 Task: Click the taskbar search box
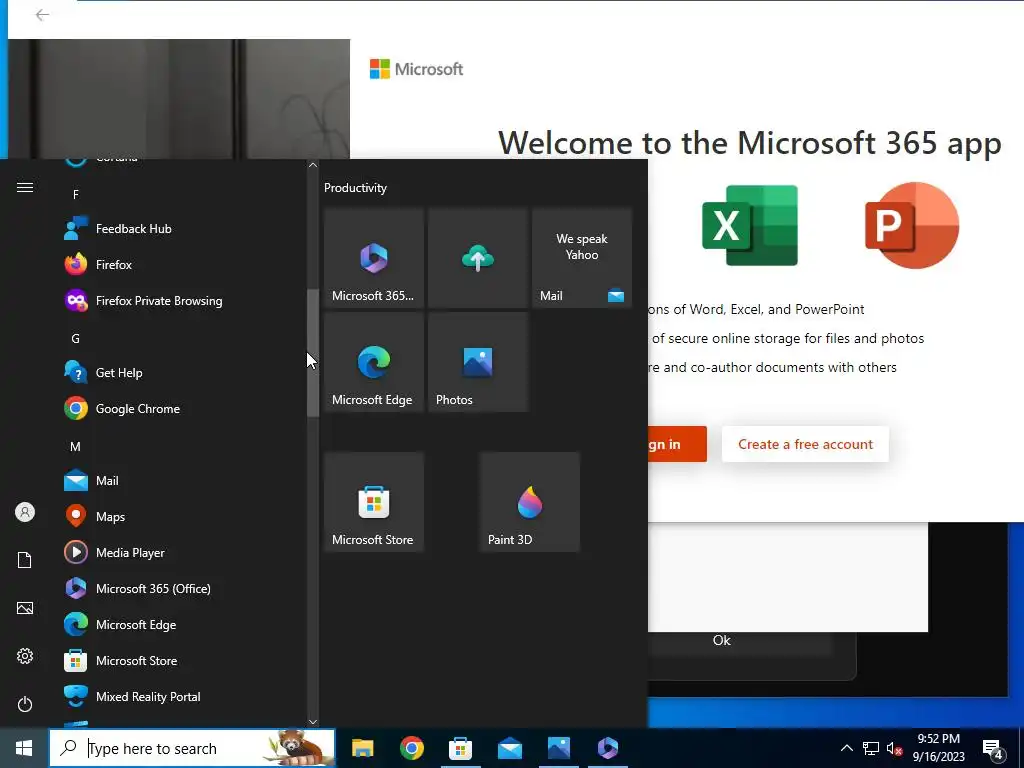tap(192, 748)
